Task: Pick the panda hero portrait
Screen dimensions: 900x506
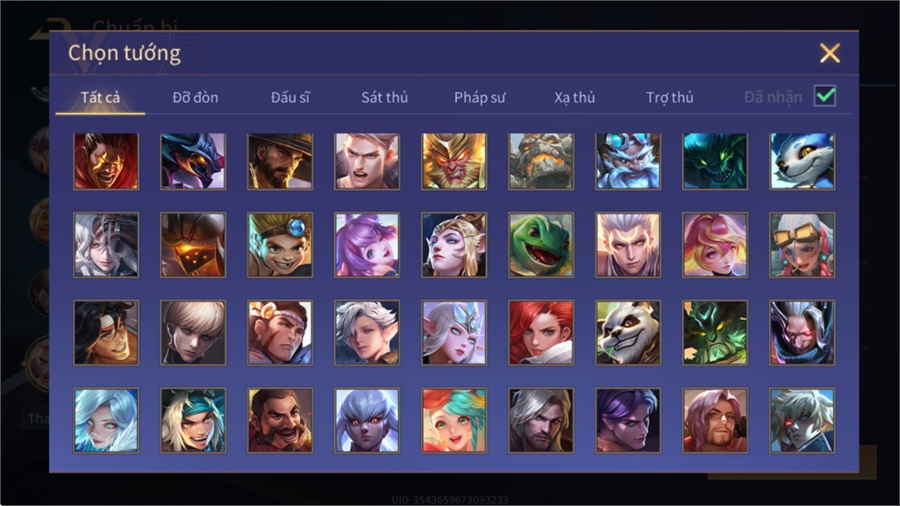Action: pyautogui.click(x=628, y=333)
